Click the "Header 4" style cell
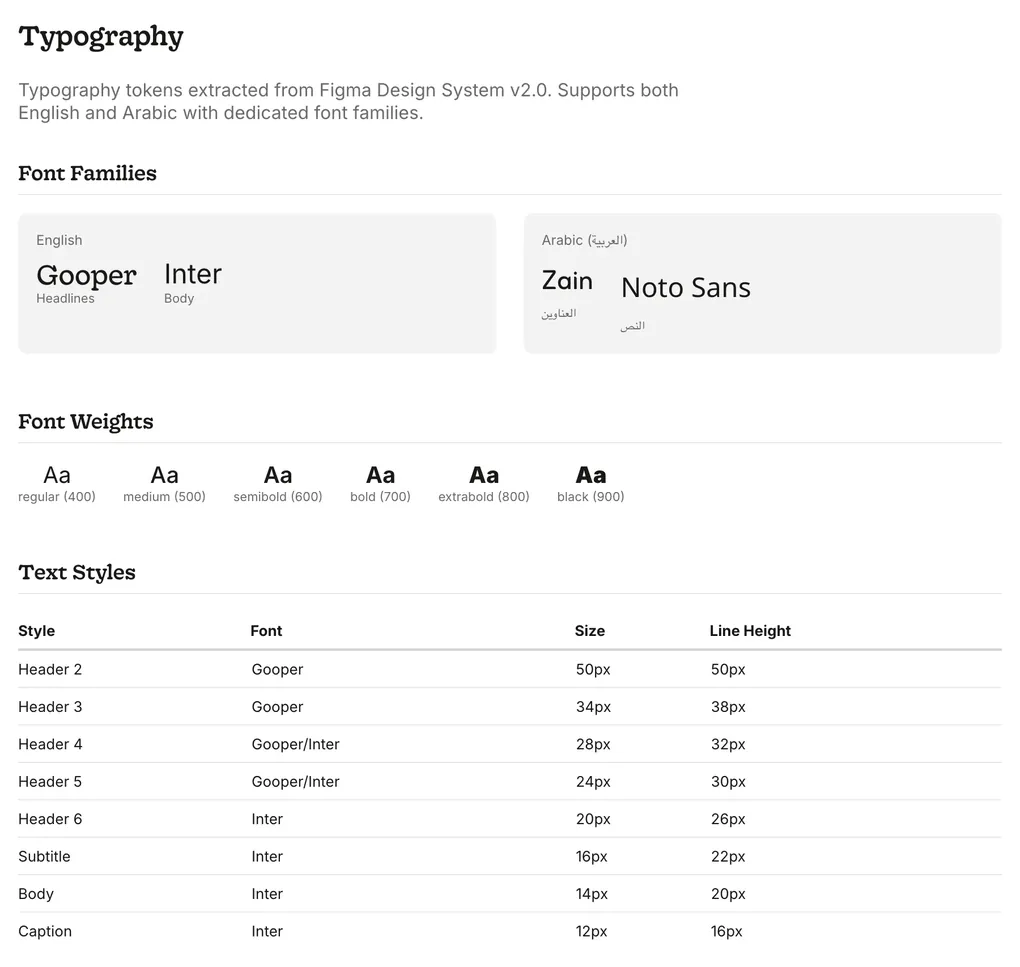 [x=50, y=744]
